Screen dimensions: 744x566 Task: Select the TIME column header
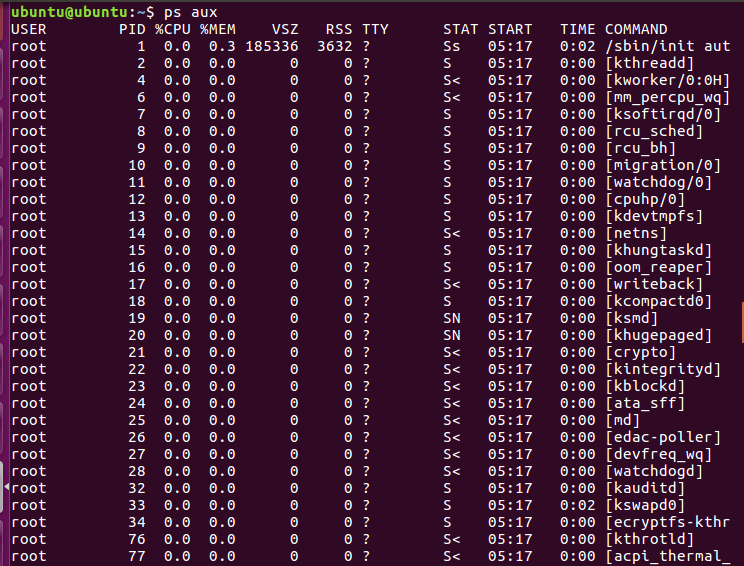577,29
